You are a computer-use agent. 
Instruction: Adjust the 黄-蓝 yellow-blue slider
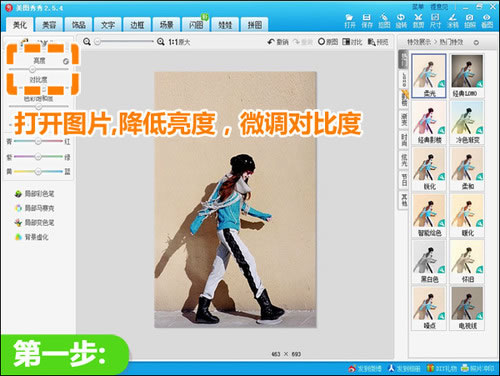(38, 171)
